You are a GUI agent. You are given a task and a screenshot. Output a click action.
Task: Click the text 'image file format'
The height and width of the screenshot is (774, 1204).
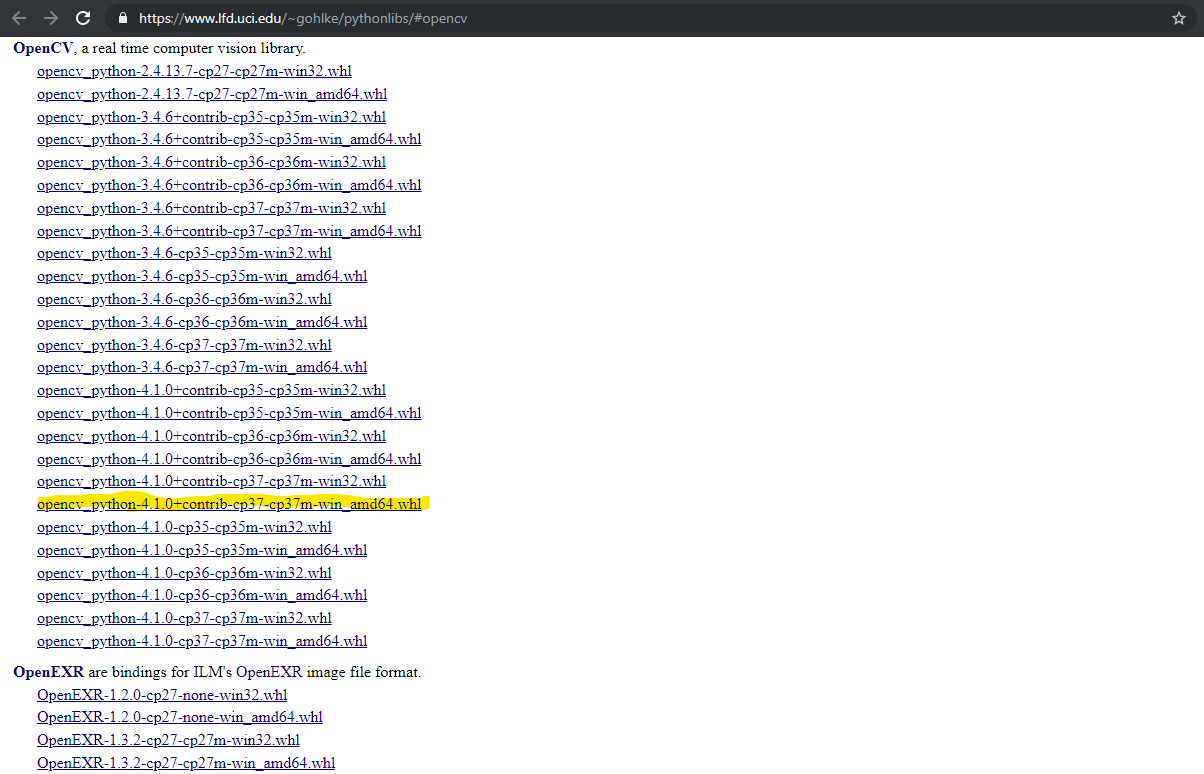click(364, 672)
